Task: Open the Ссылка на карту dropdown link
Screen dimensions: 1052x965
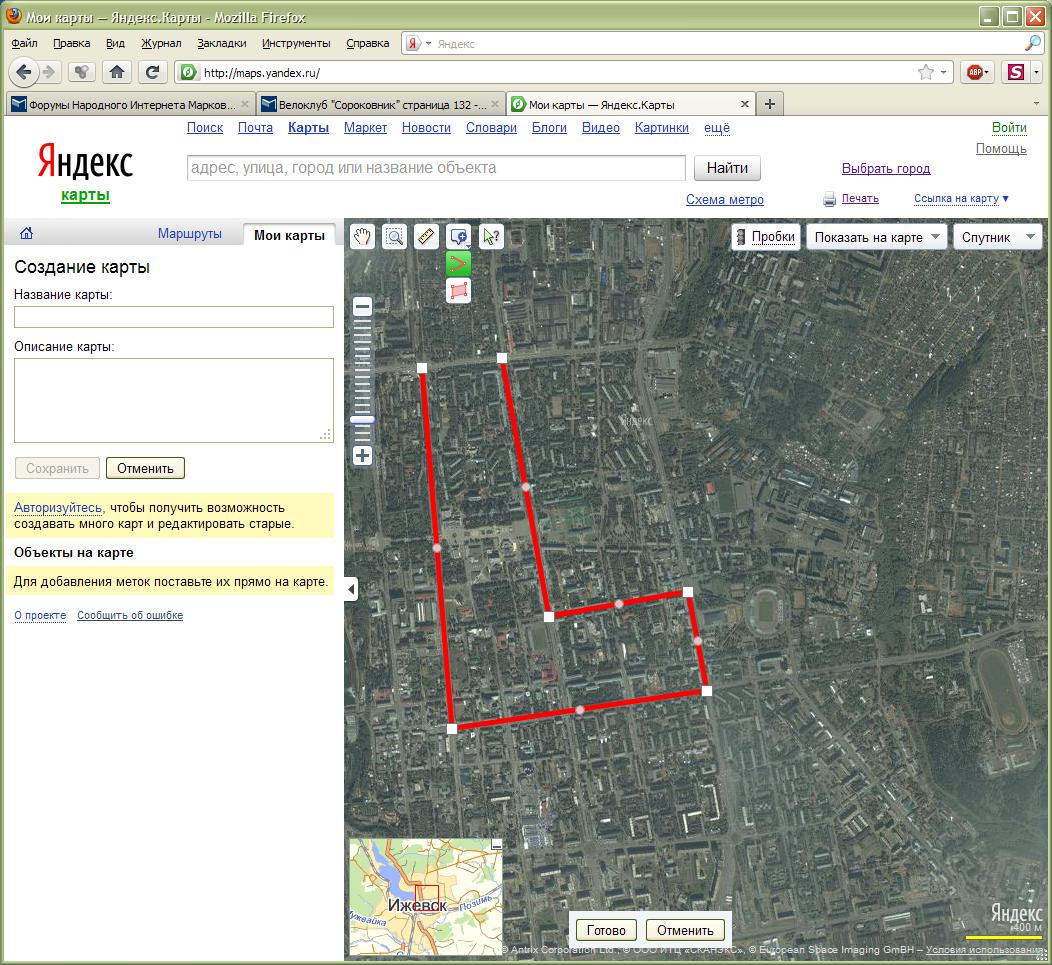Action: pyautogui.click(x=961, y=199)
